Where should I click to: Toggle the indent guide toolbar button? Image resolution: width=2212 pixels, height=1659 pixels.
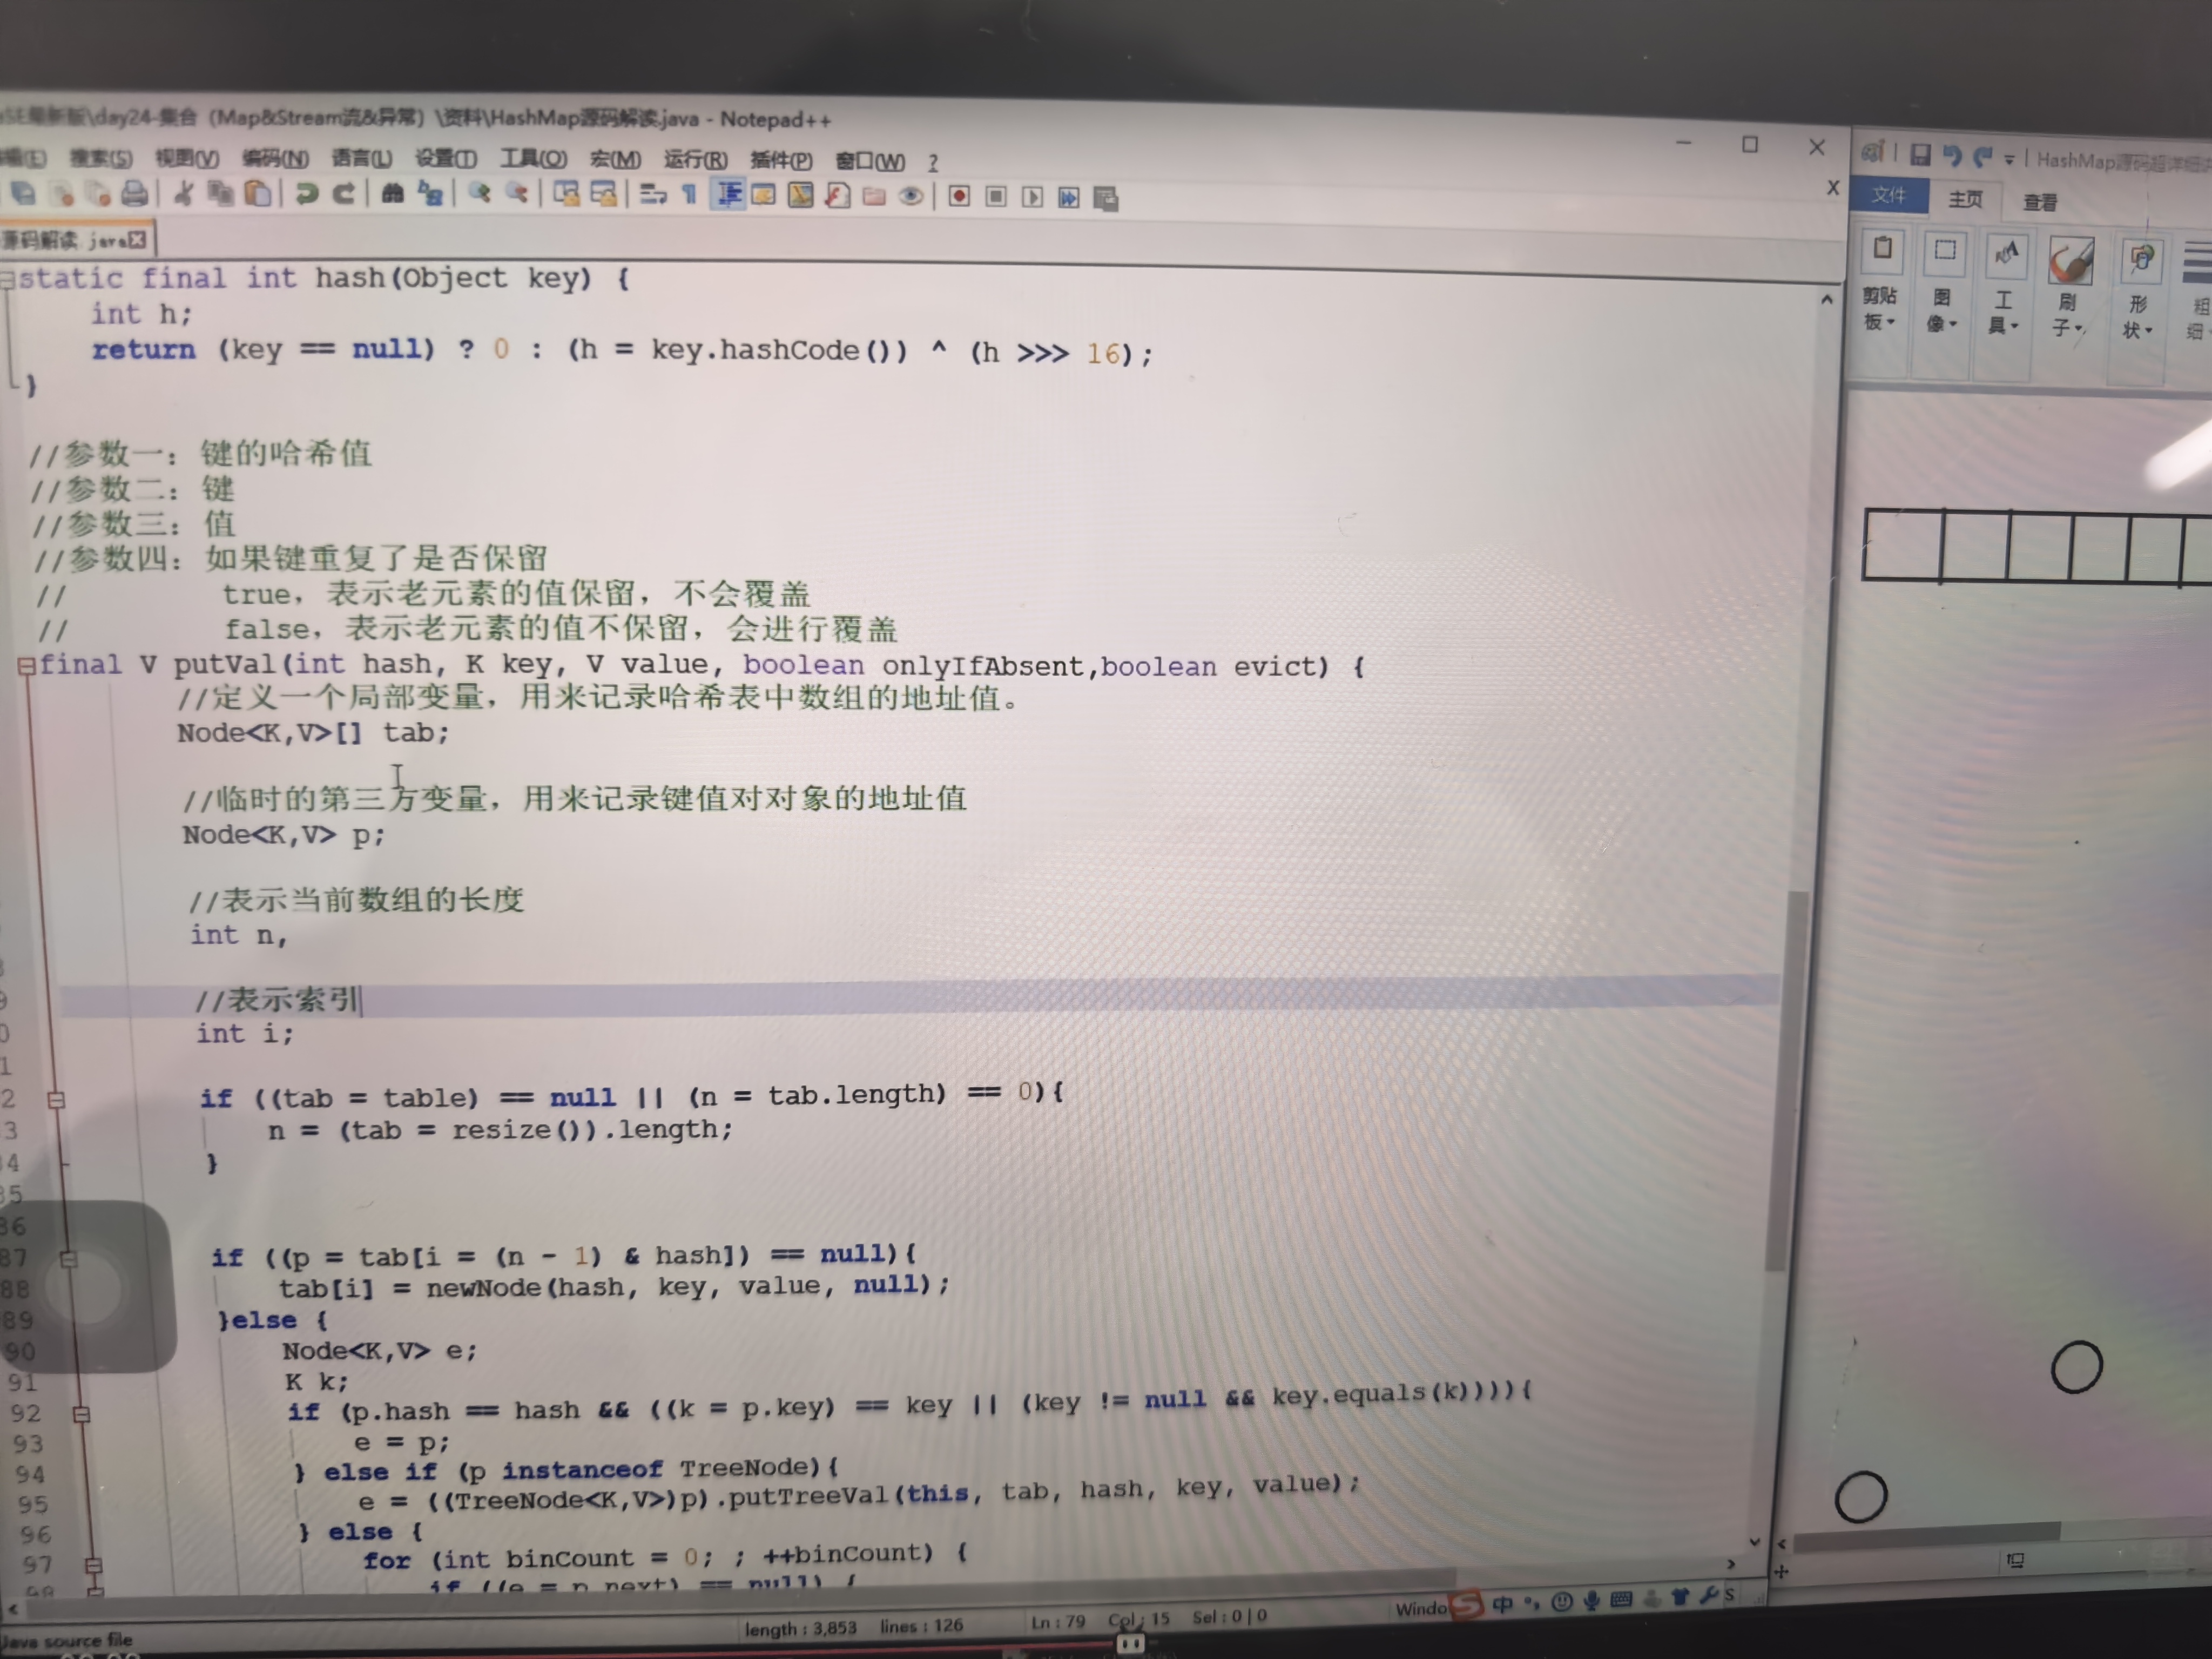pos(729,195)
